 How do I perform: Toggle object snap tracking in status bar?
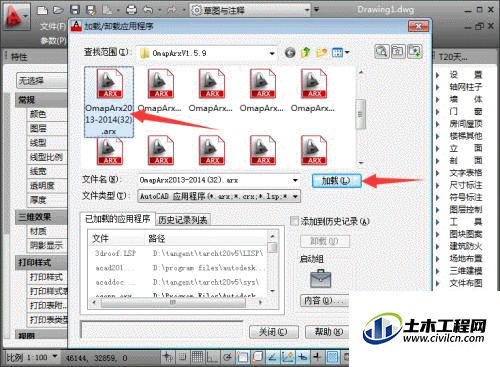click(272, 357)
